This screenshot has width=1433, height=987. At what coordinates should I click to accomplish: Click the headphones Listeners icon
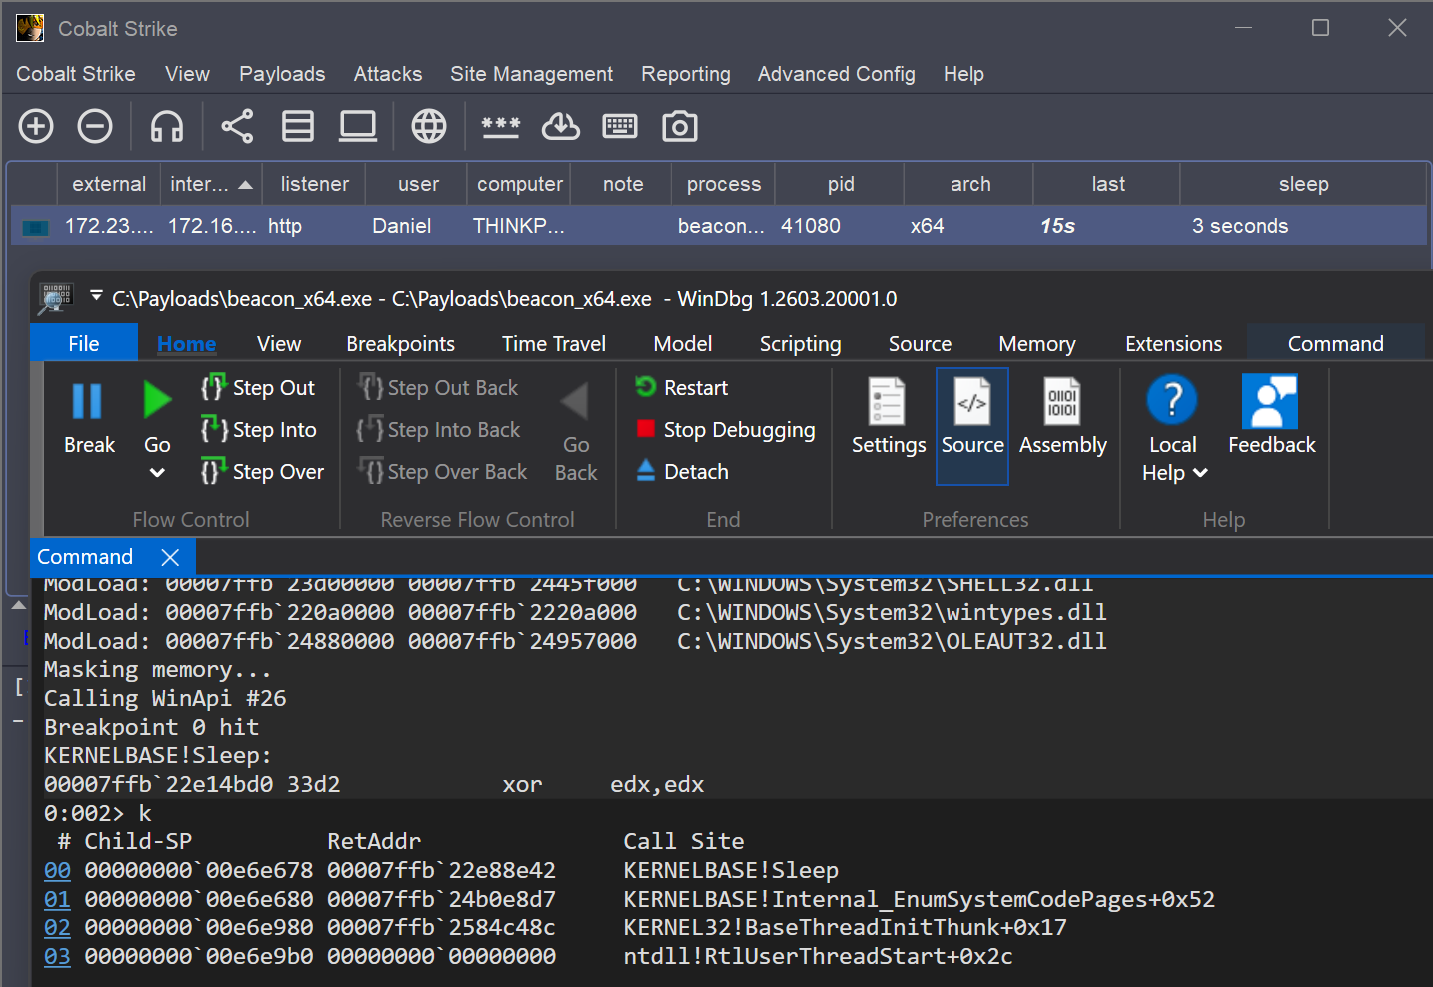coord(167,127)
